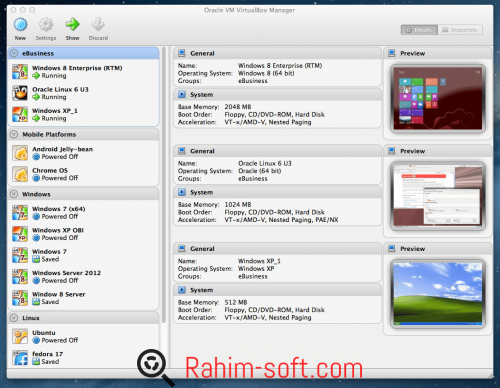The image size is (500, 388).
Task: Click Running status under Oracle Linux 6 U3
Action: [x=54, y=97]
